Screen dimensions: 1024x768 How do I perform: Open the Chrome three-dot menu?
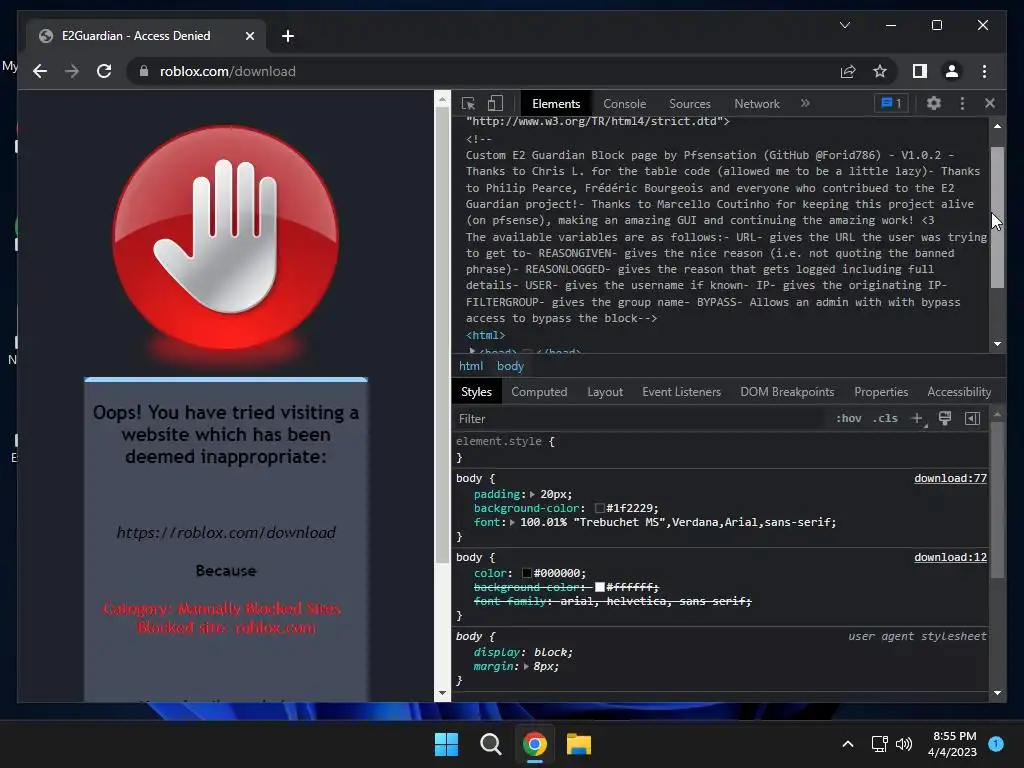tap(984, 71)
